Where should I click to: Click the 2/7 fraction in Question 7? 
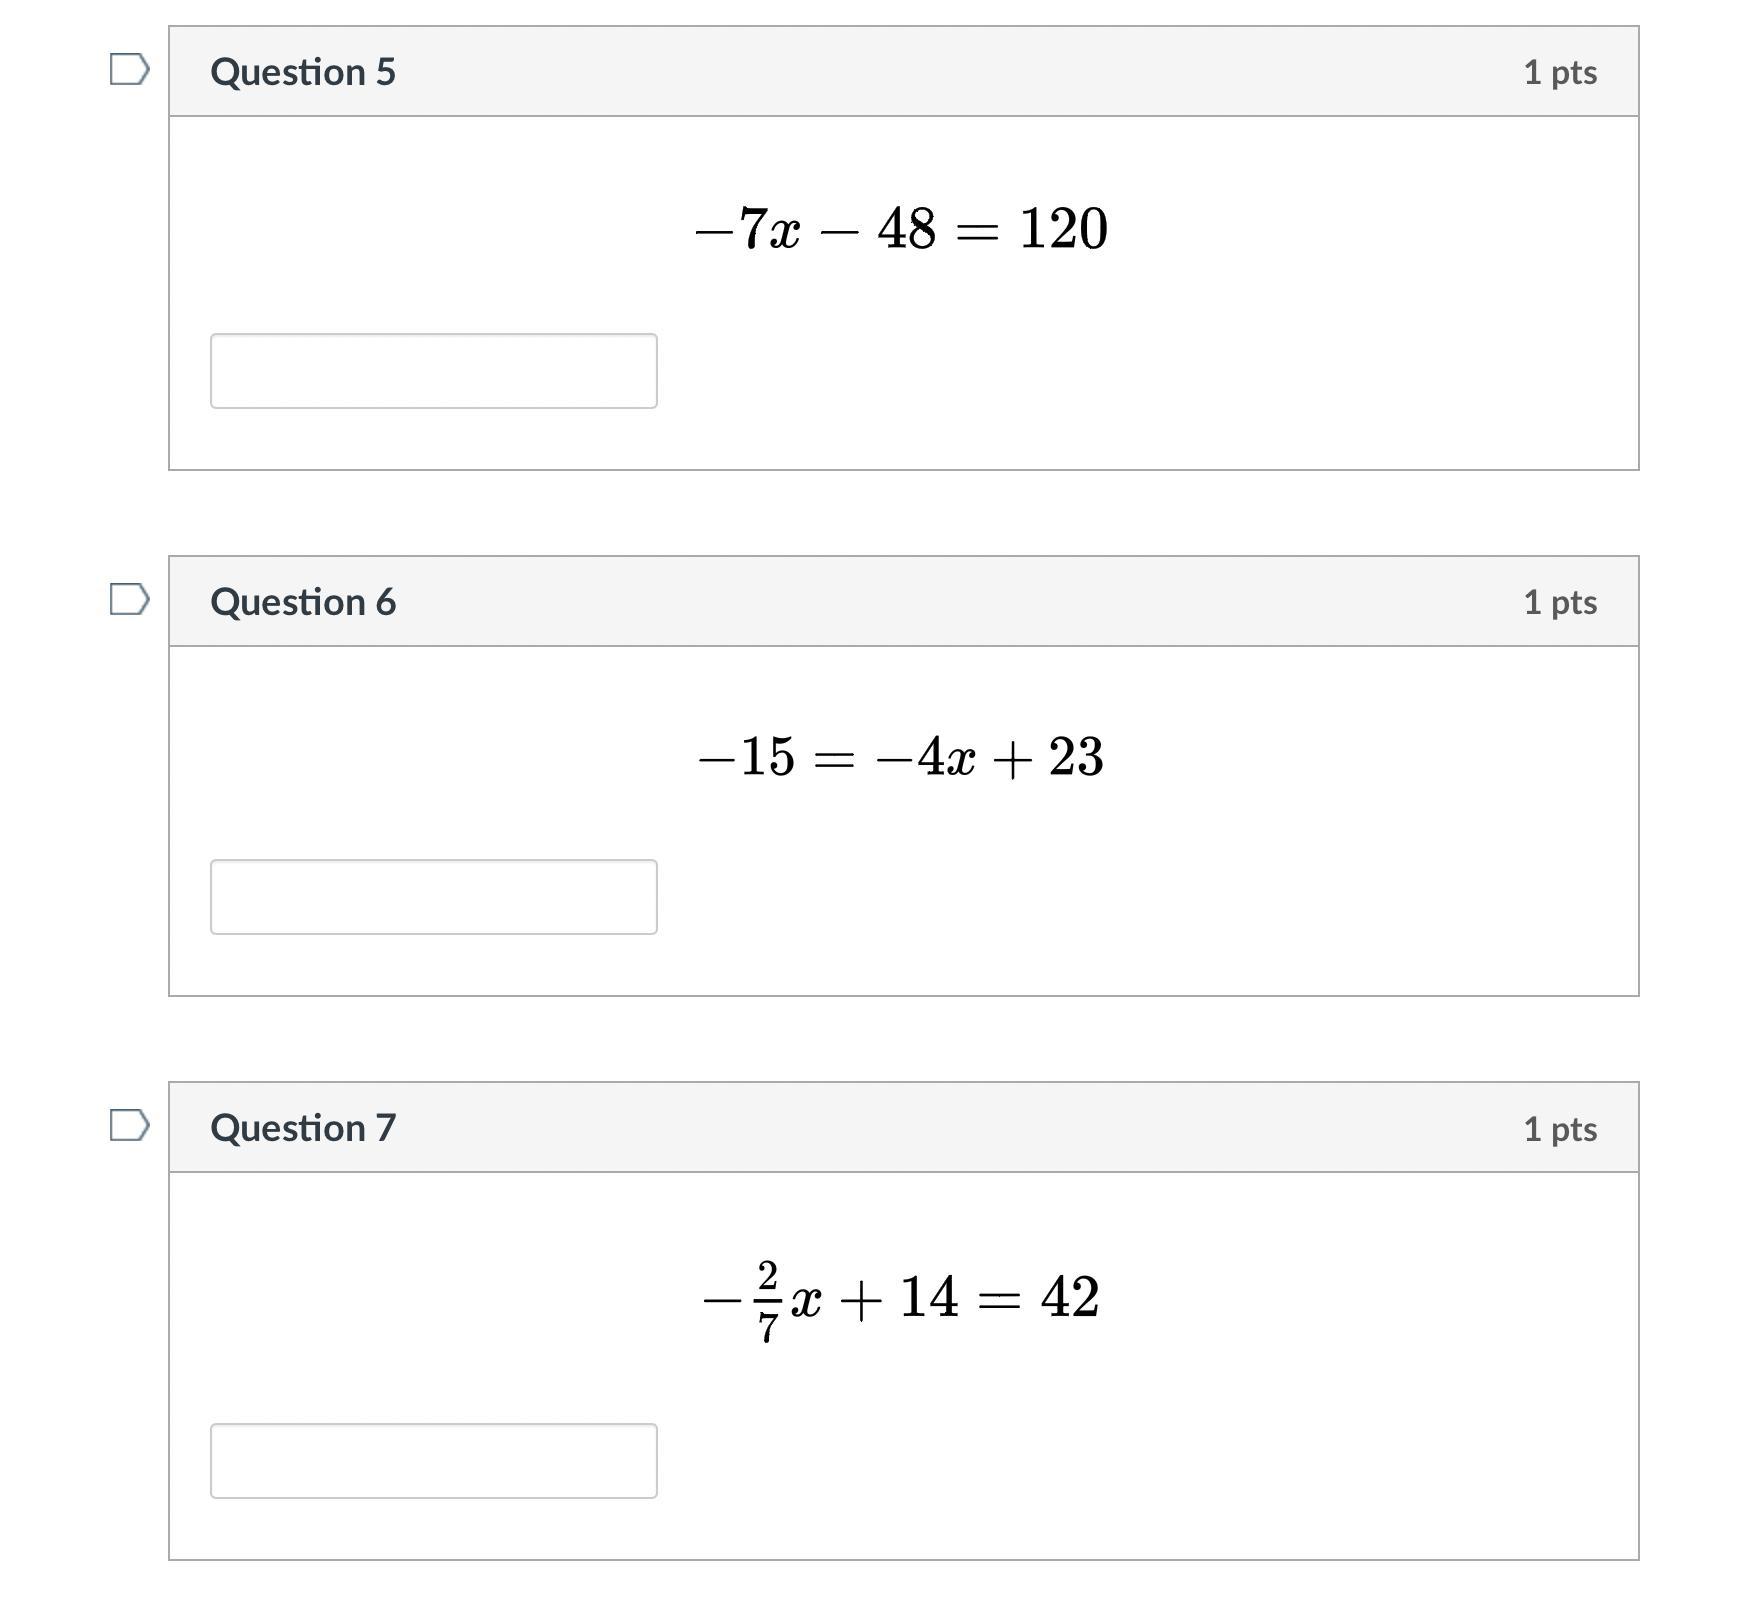point(768,1301)
